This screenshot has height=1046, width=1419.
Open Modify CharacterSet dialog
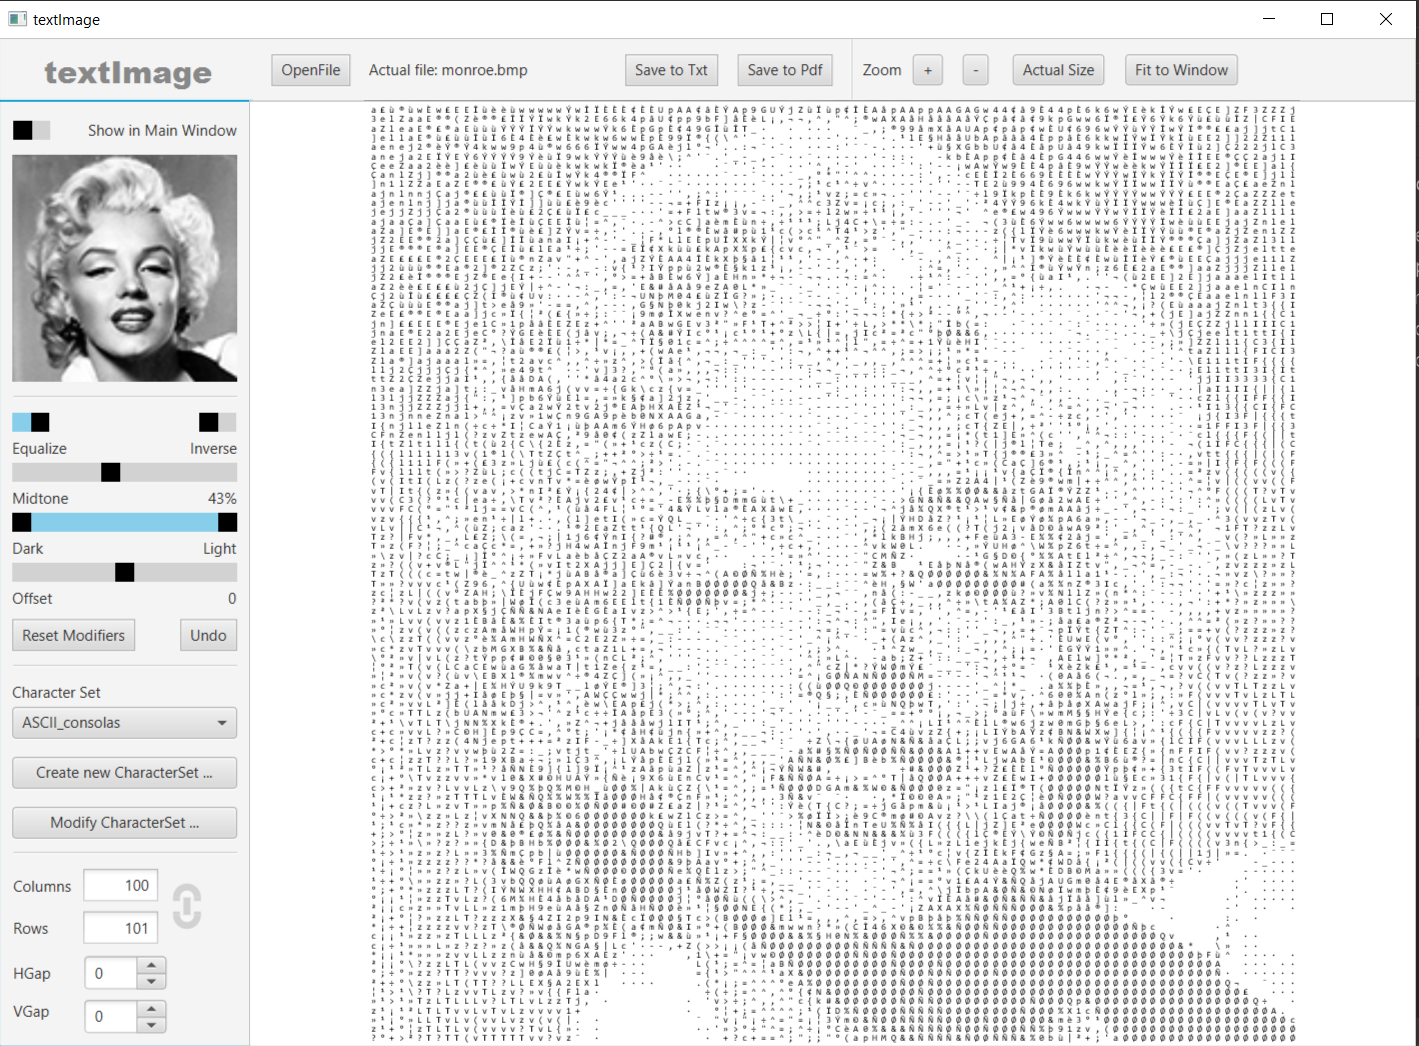pyautogui.click(x=125, y=823)
